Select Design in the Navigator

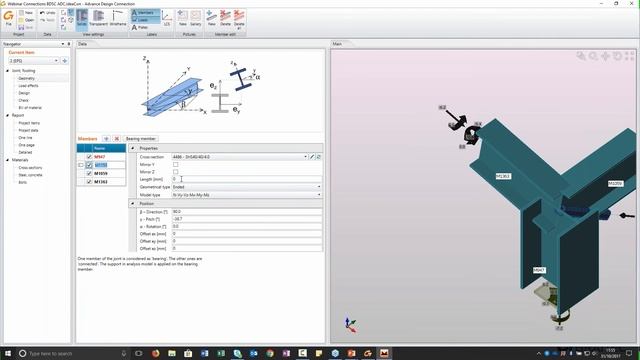tap(24, 93)
